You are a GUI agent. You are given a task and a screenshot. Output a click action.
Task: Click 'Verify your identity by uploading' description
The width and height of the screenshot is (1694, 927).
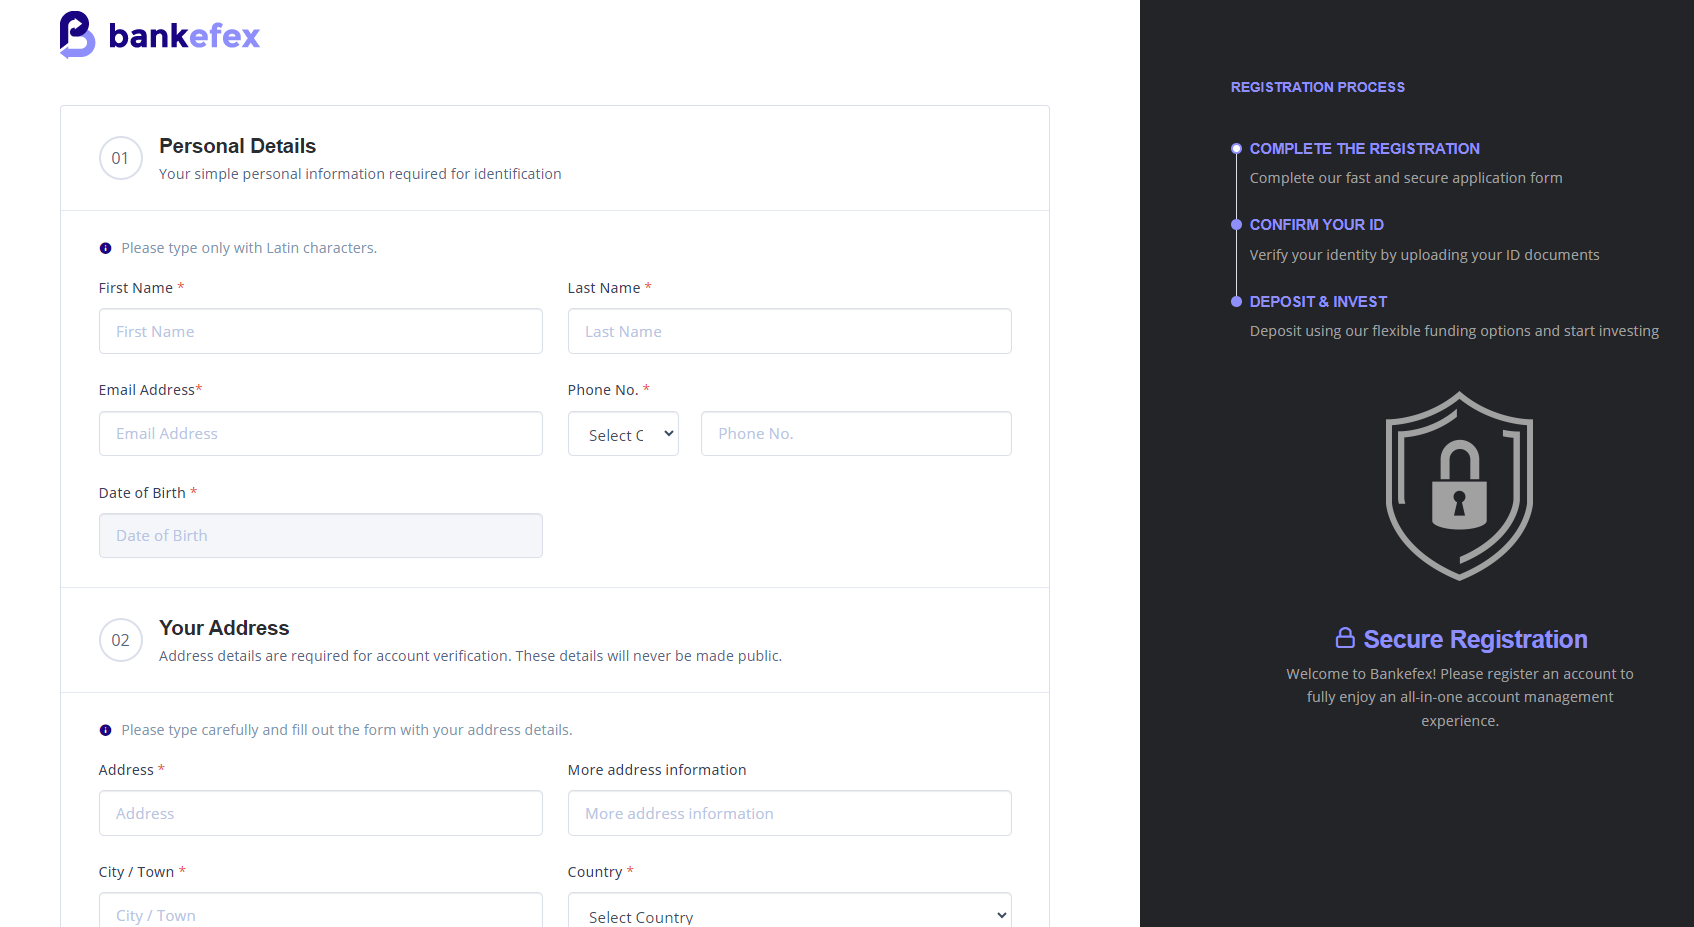(1424, 255)
